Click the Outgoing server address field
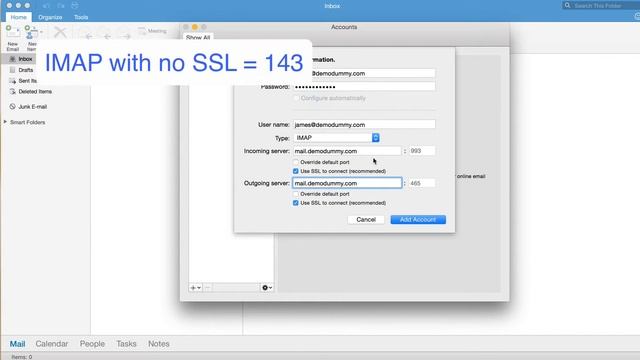640x360 pixels. point(347,183)
